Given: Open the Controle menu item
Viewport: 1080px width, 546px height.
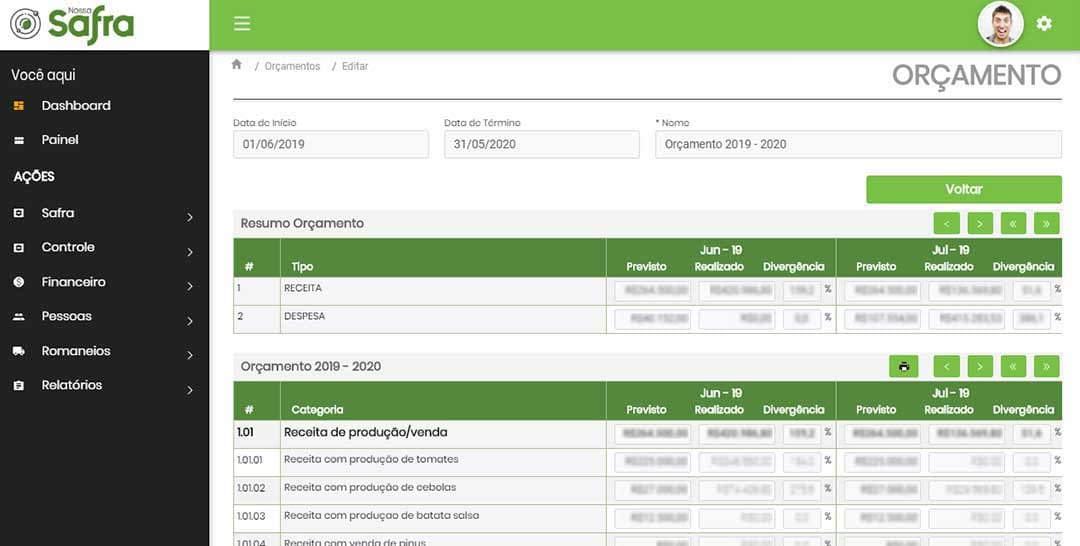Looking at the screenshot, I should coord(68,247).
